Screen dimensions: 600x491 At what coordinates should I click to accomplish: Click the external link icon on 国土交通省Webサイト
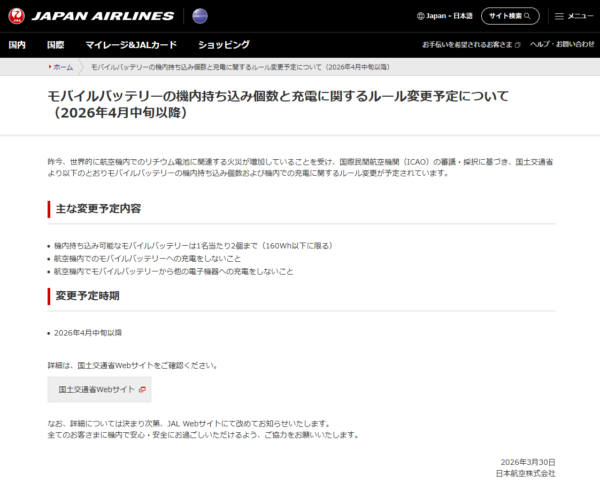(x=143, y=389)
